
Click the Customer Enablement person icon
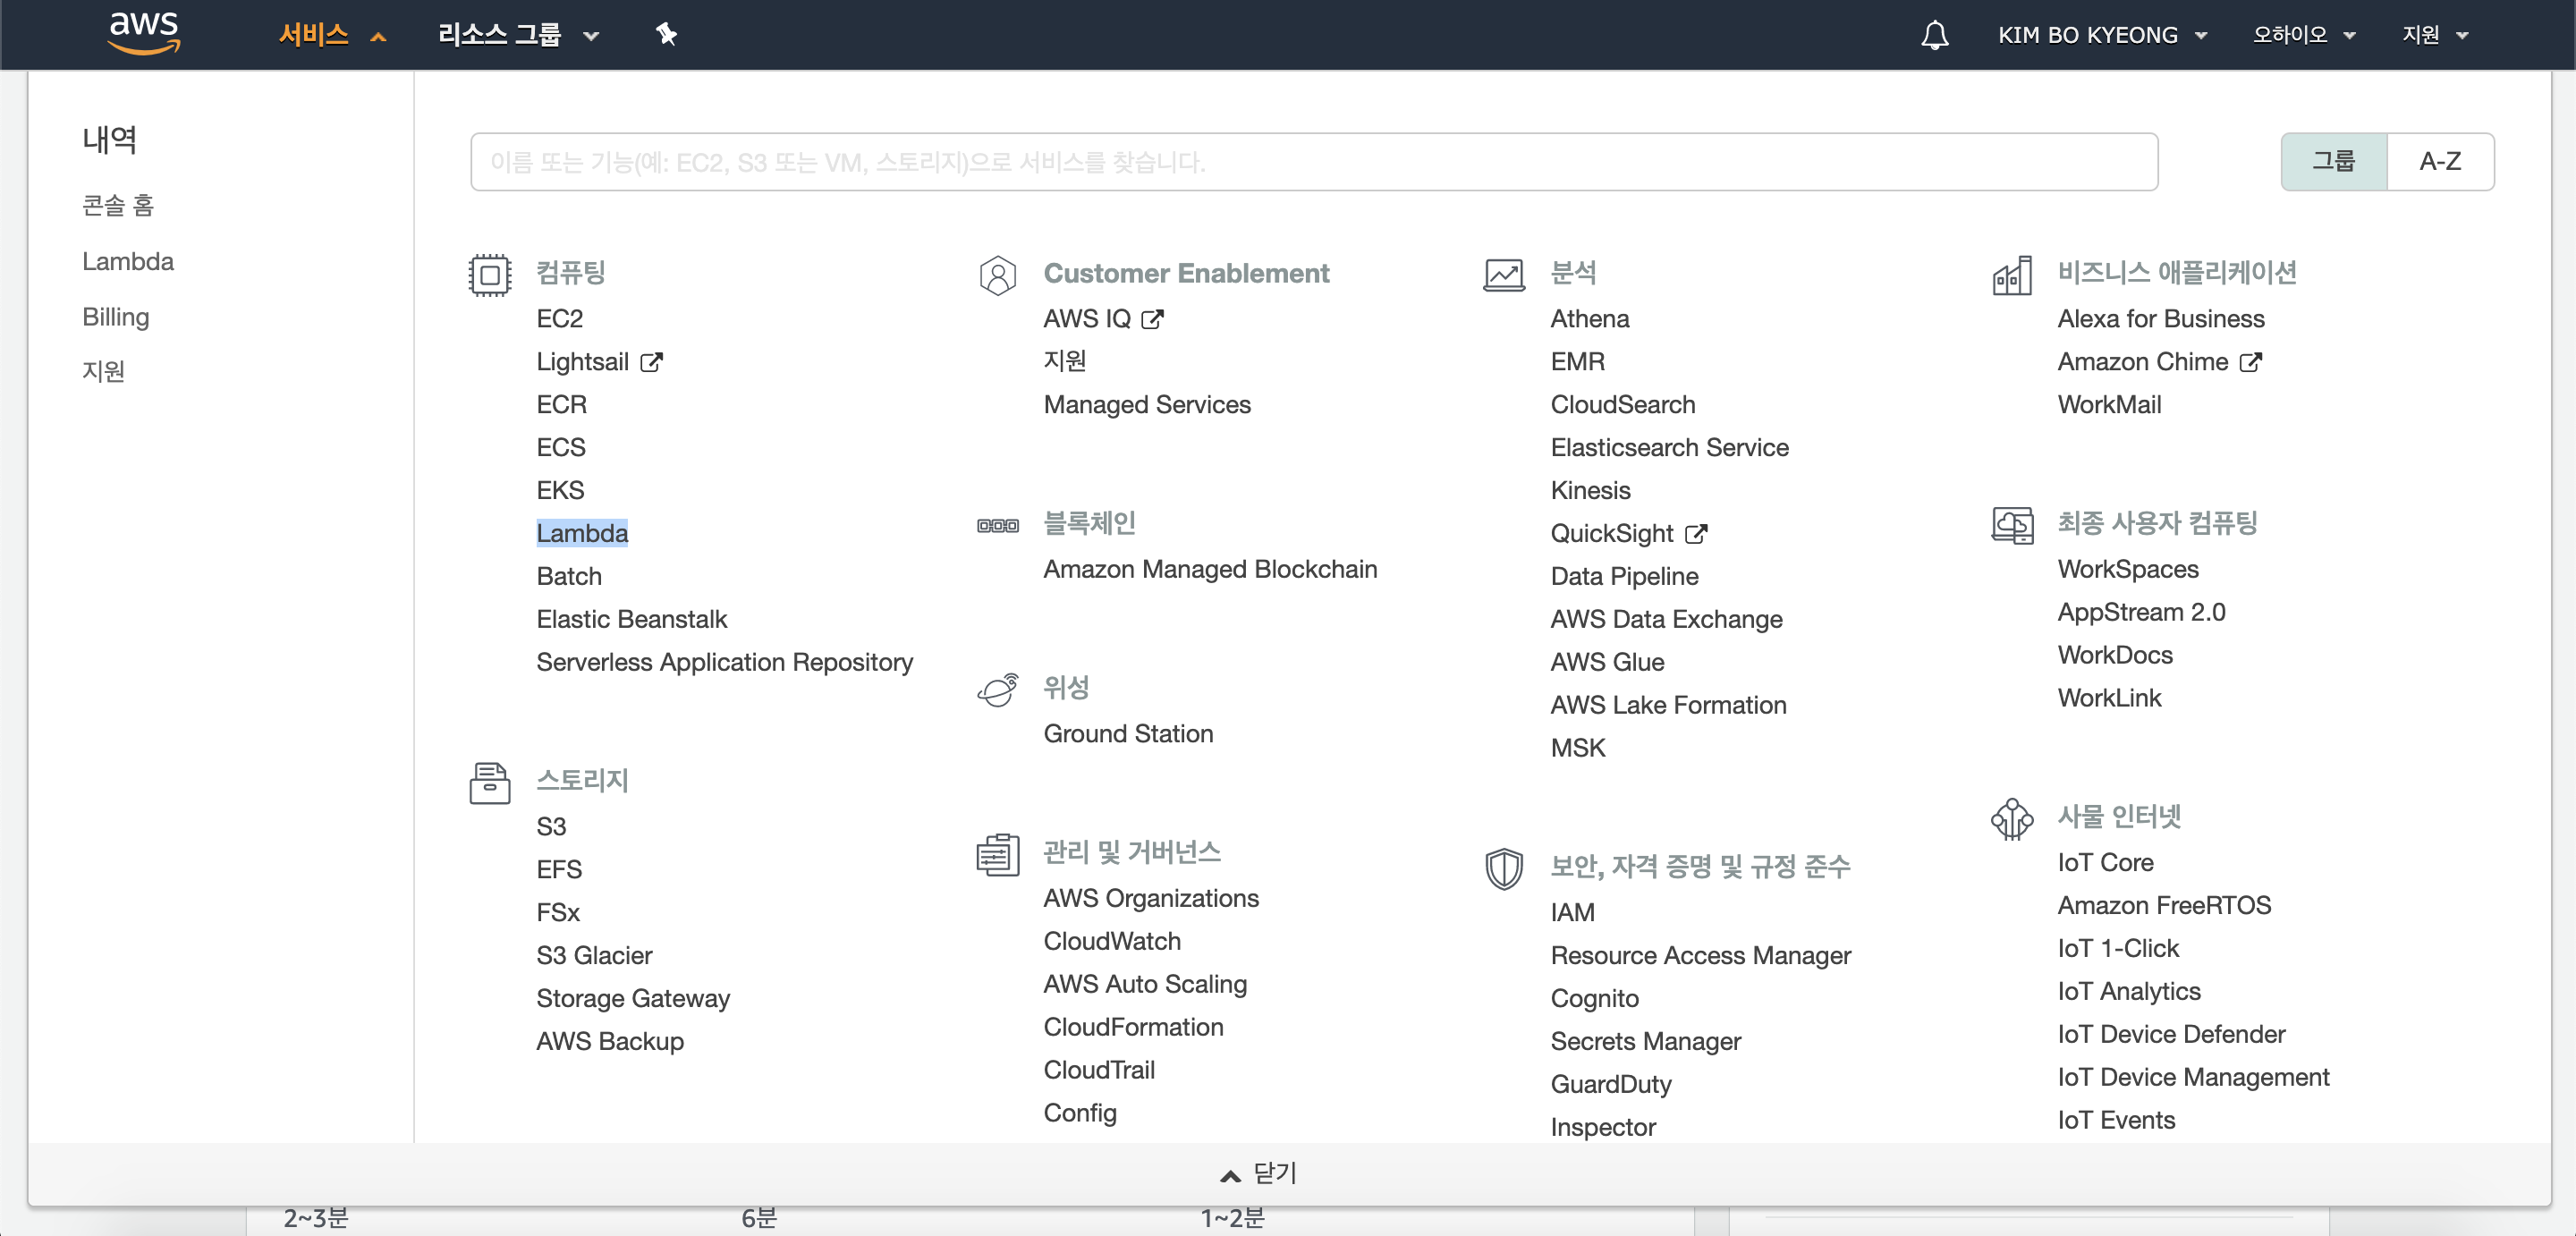point(997,275)
